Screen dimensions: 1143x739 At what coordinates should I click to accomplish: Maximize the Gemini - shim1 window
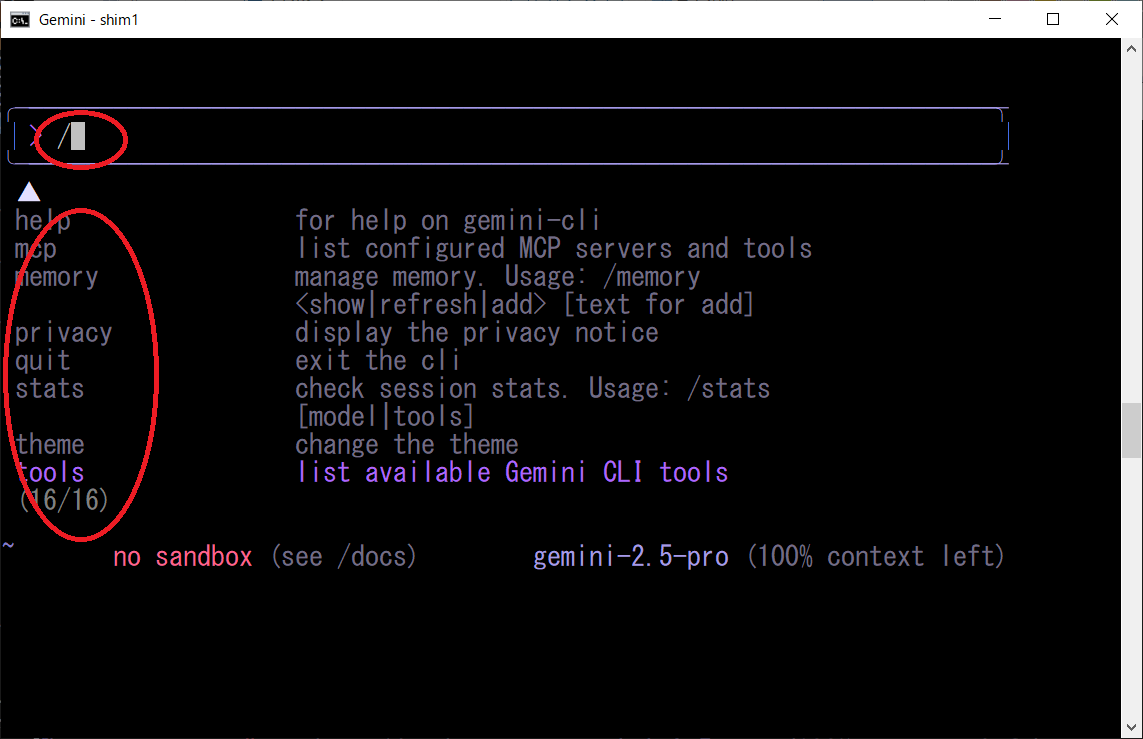click(1053, 19)
